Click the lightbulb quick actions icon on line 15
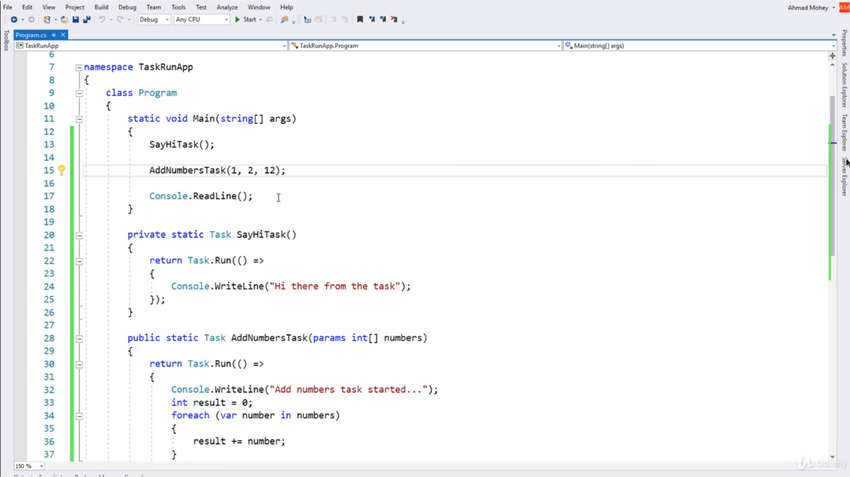Image resolution: width=850 pixels, height=477 pixels. click(62, 170)
